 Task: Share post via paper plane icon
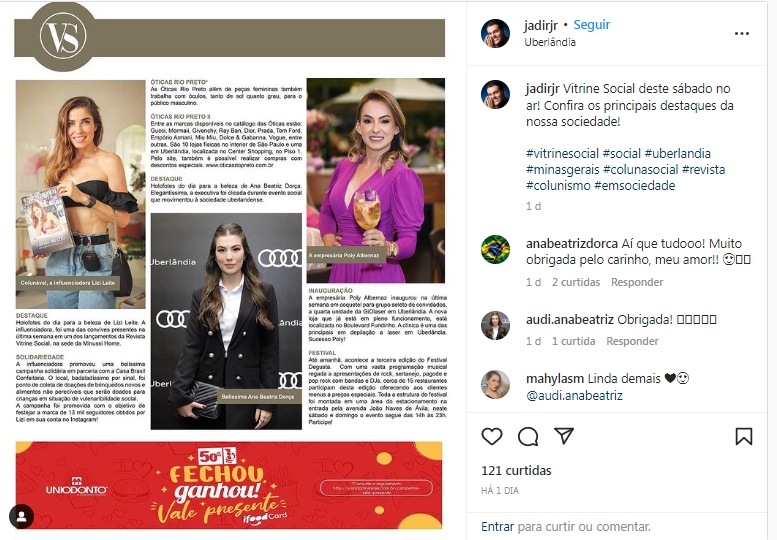tap(564, 435)
